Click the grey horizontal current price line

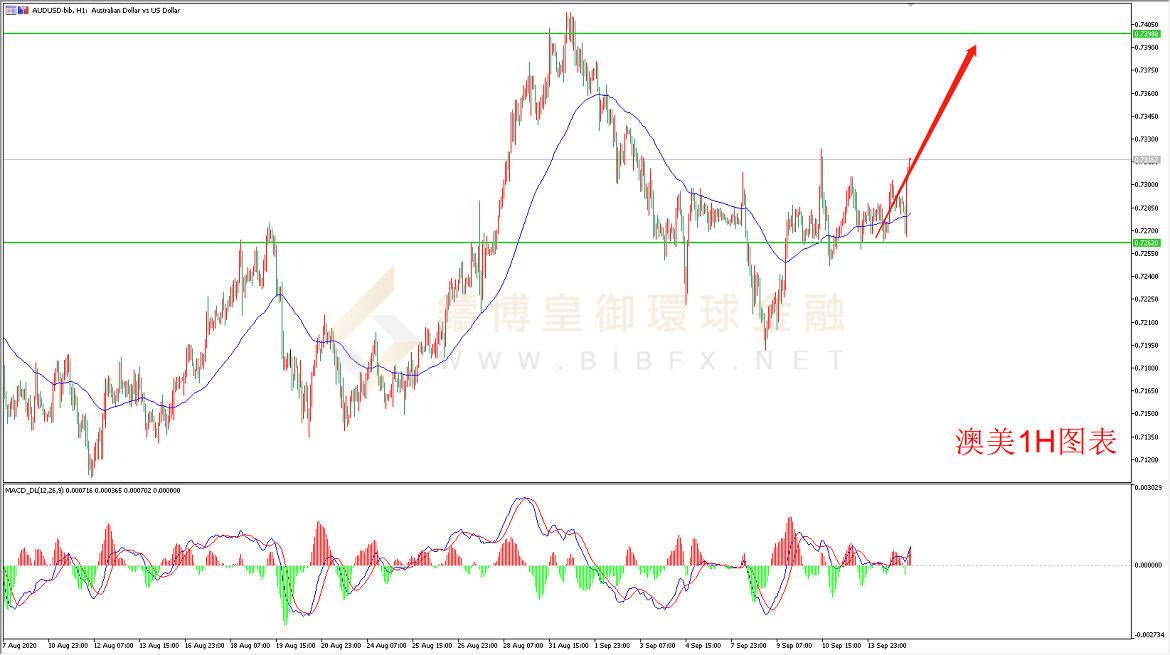567,160
